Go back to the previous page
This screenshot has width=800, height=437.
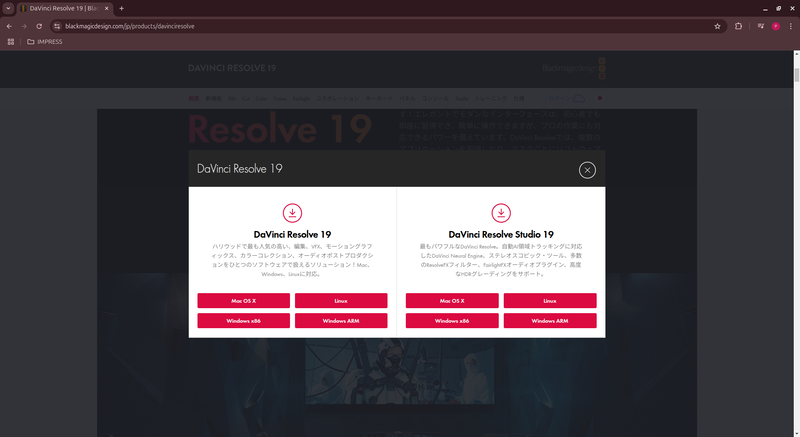[9, 26]
